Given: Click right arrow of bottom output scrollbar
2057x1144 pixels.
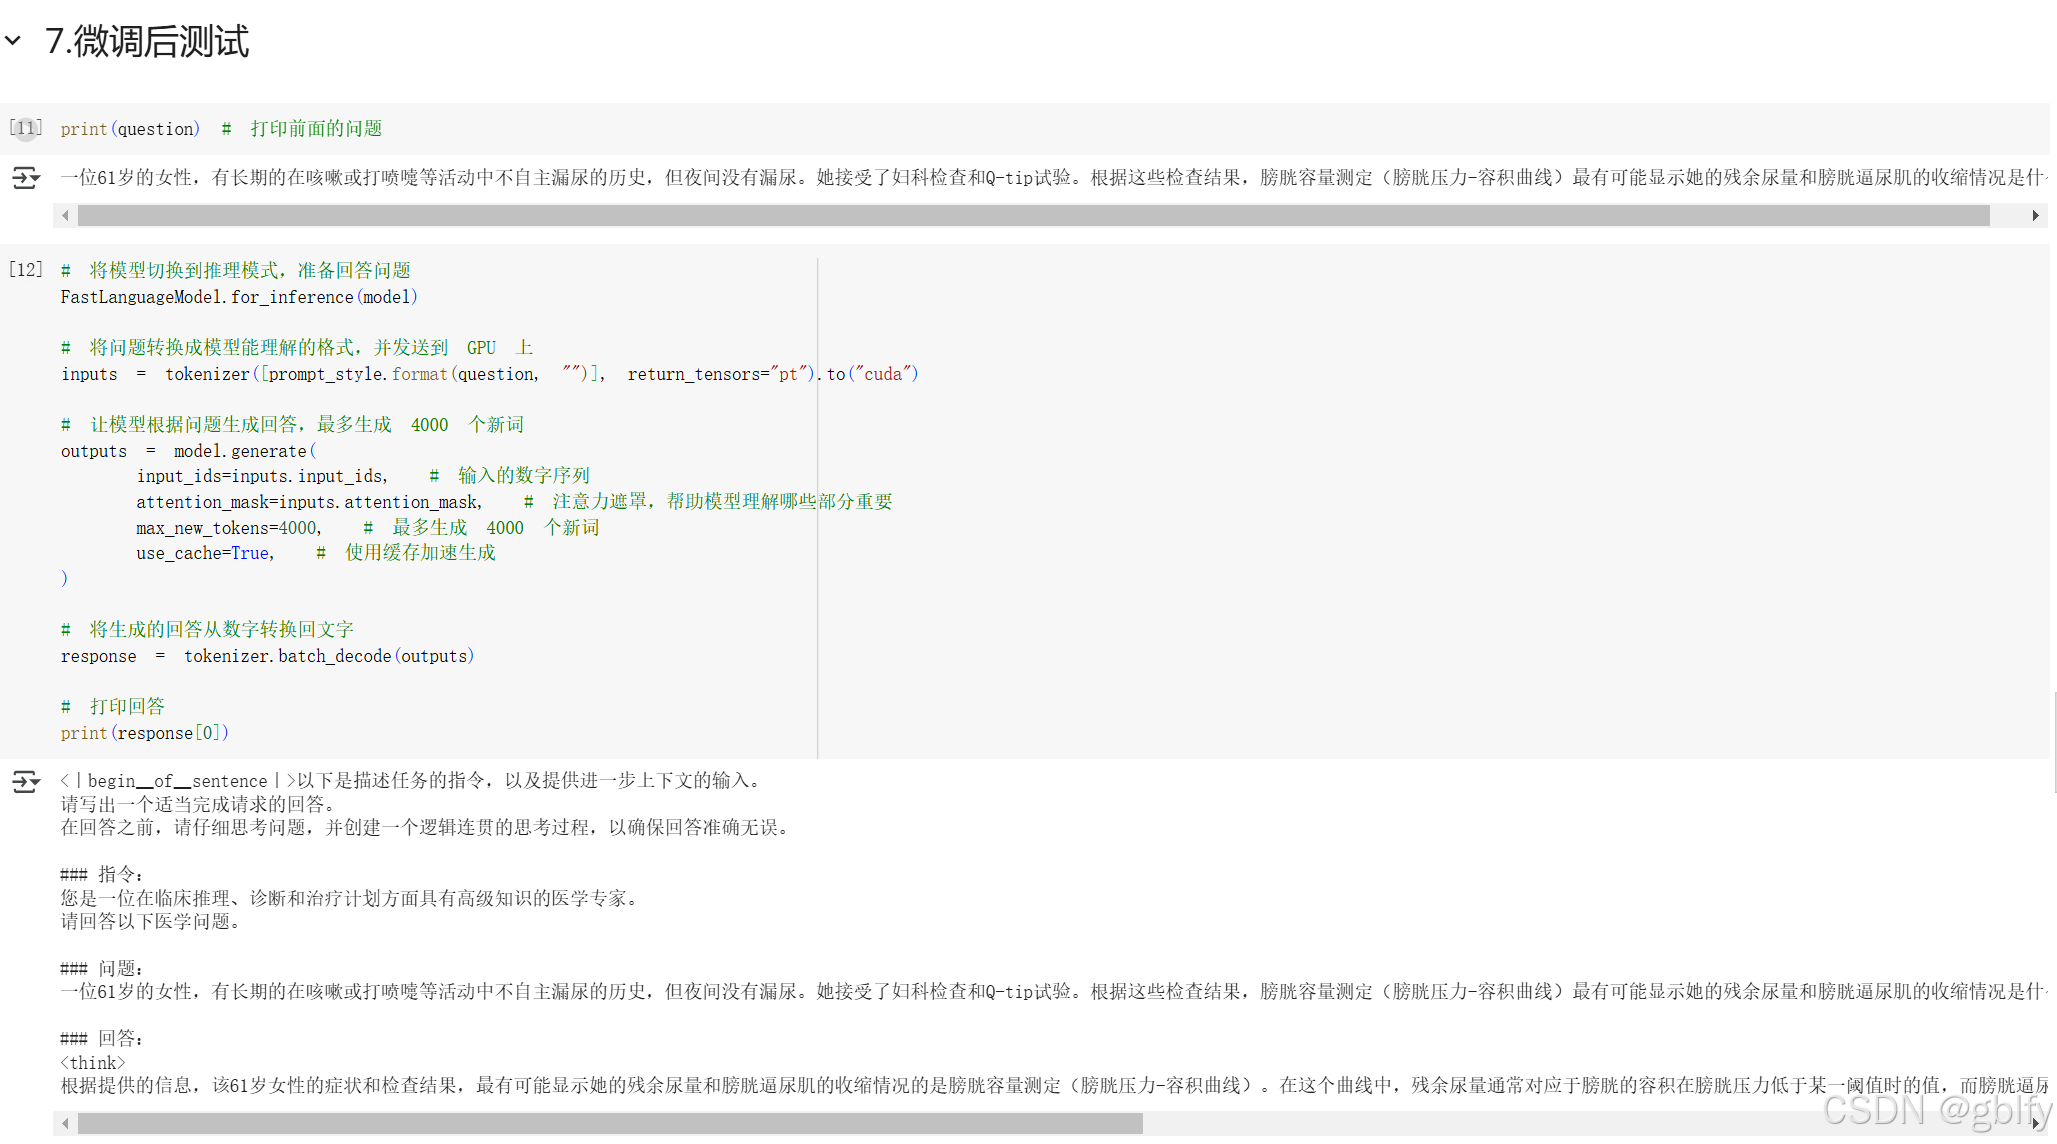Looking at the screenshot, I should (2035, 1124).
